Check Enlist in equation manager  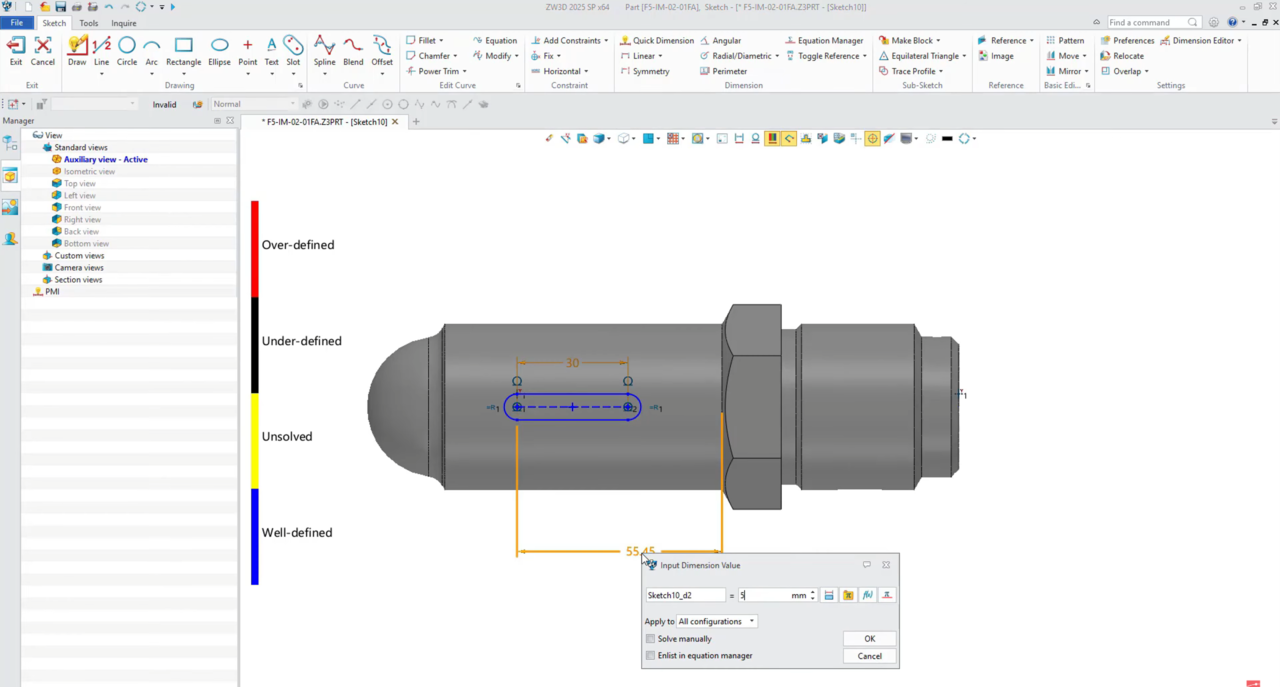click(651, 656)
